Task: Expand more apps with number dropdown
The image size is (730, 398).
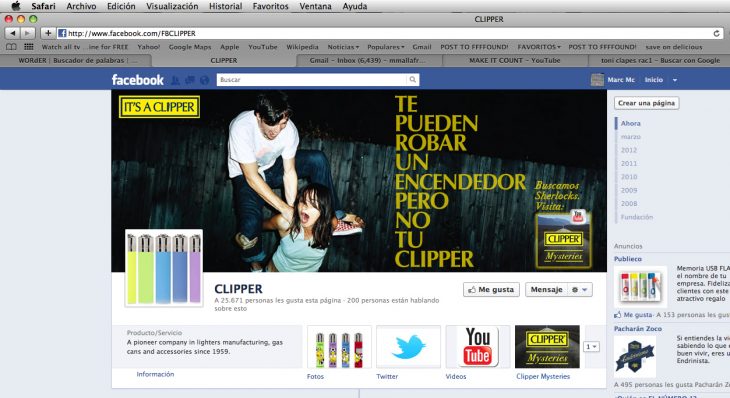Action: (x=591, y=347)
